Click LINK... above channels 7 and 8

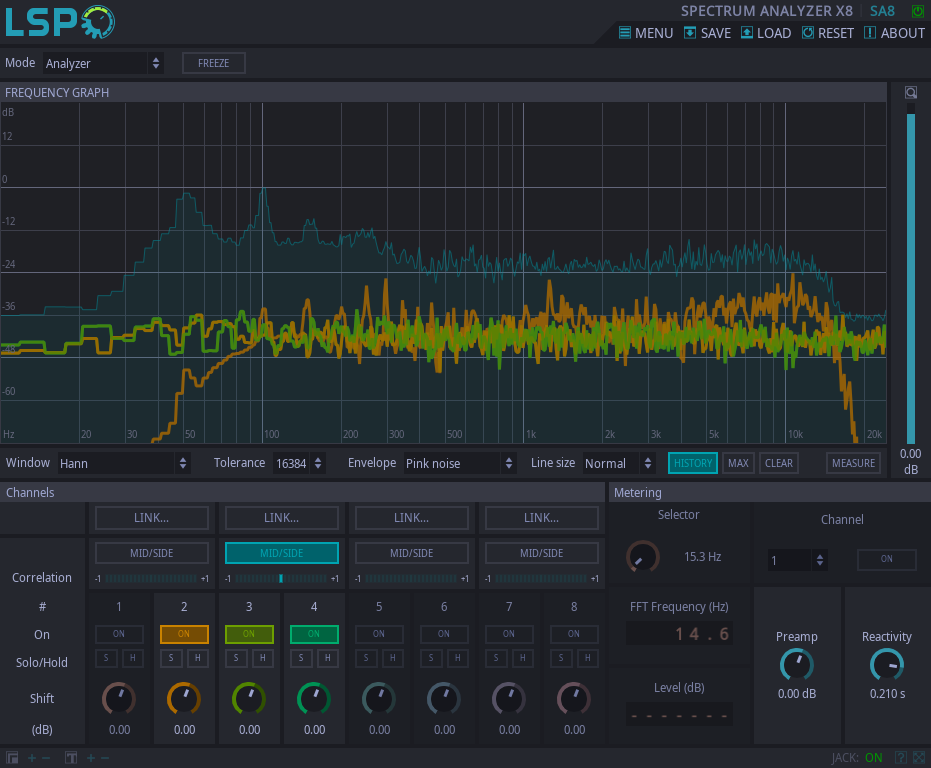(x=542, y=518)
